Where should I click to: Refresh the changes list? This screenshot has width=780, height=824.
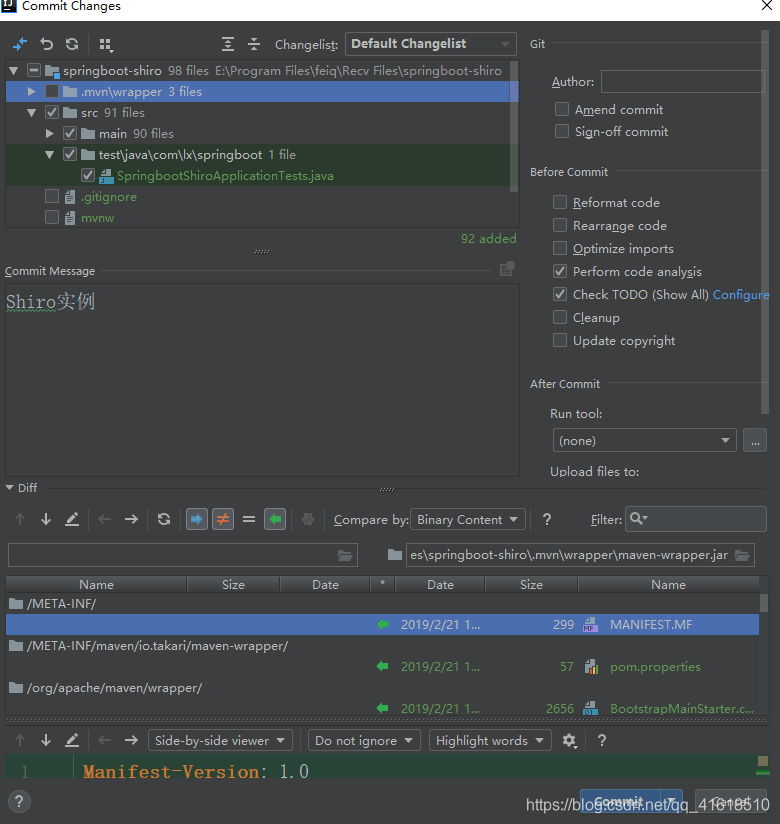(72, 44)
